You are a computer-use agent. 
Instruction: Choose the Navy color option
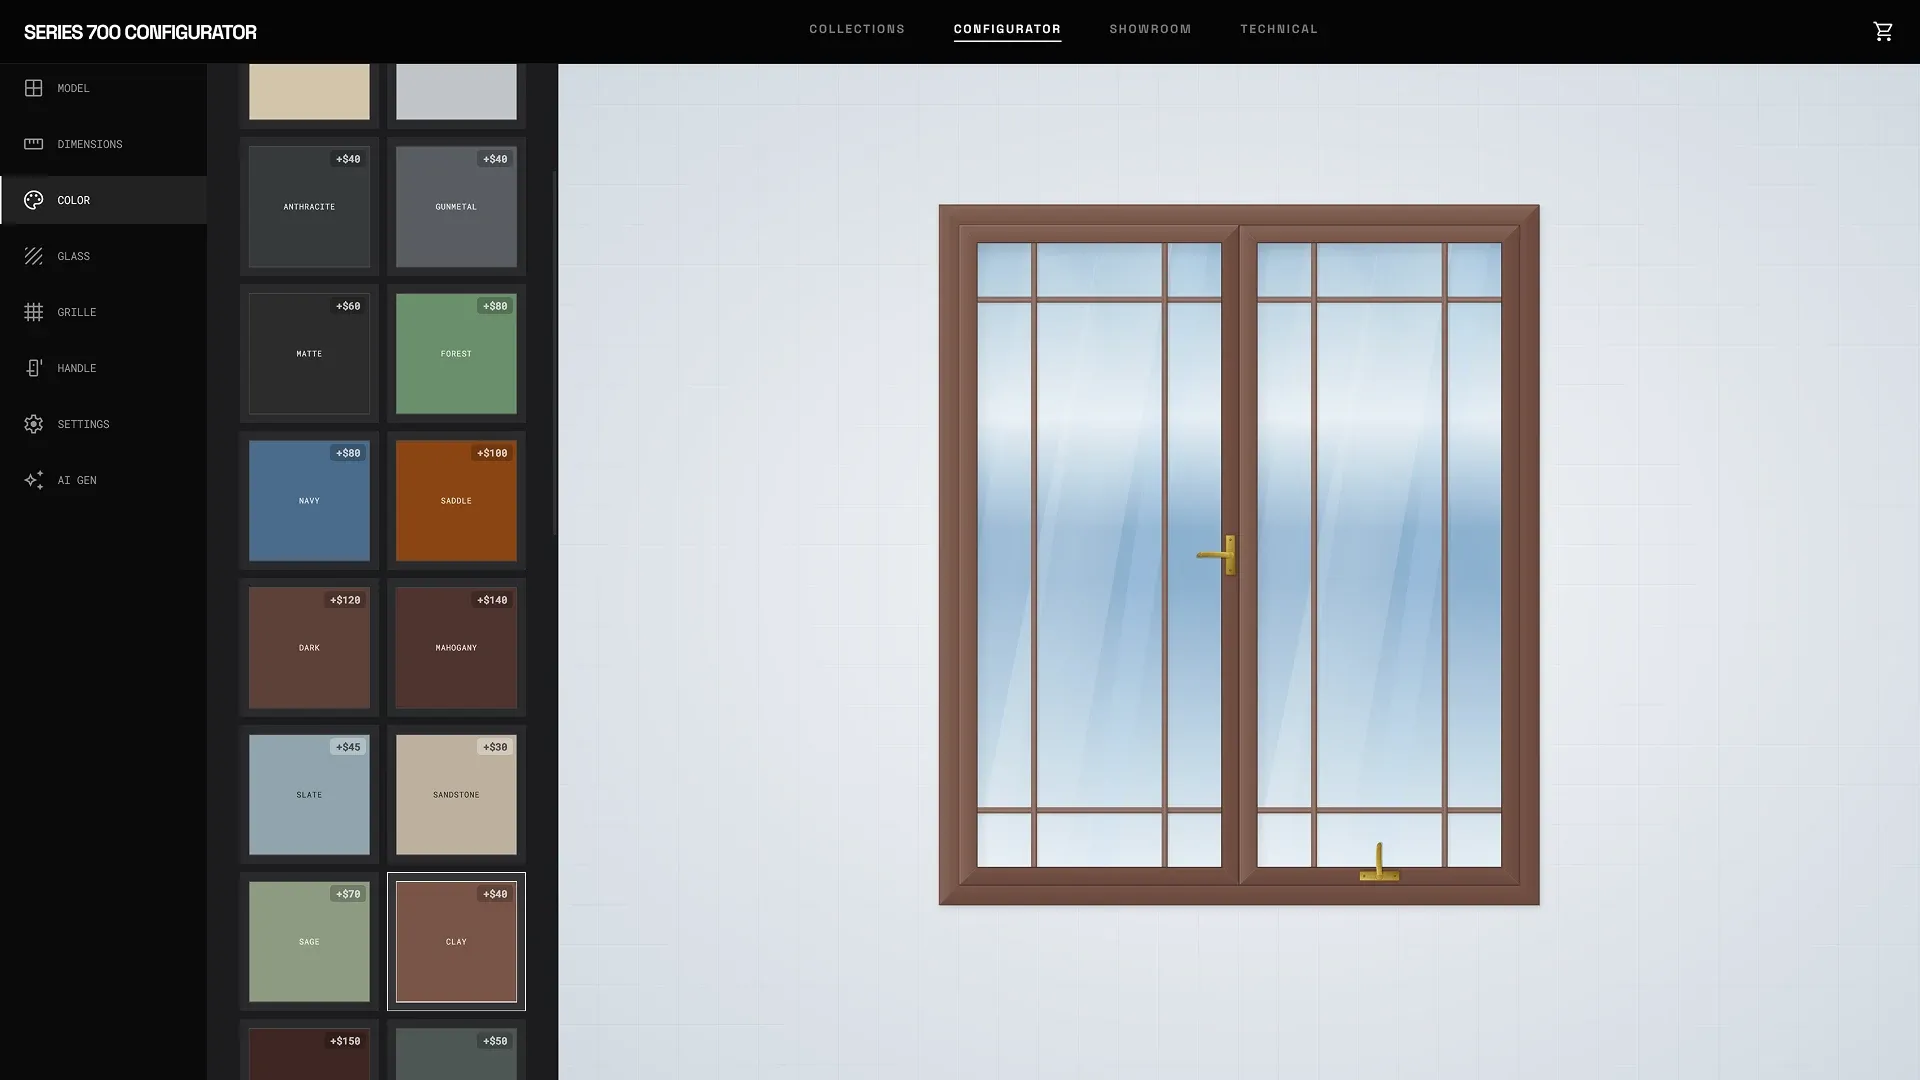pos(309,500)
